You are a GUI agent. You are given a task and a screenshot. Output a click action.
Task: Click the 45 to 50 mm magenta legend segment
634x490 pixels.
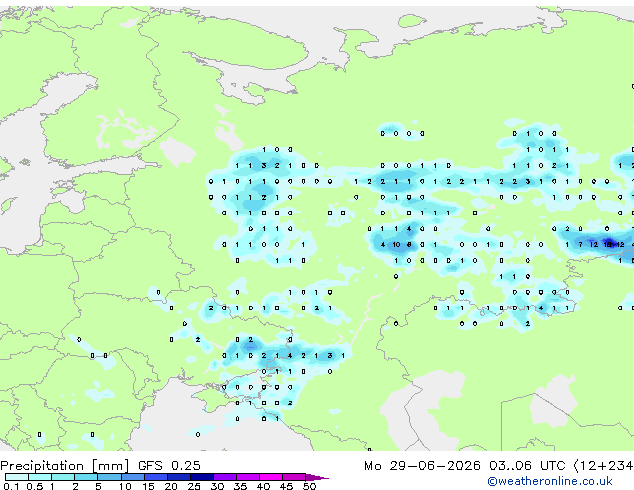pos(294,477)
